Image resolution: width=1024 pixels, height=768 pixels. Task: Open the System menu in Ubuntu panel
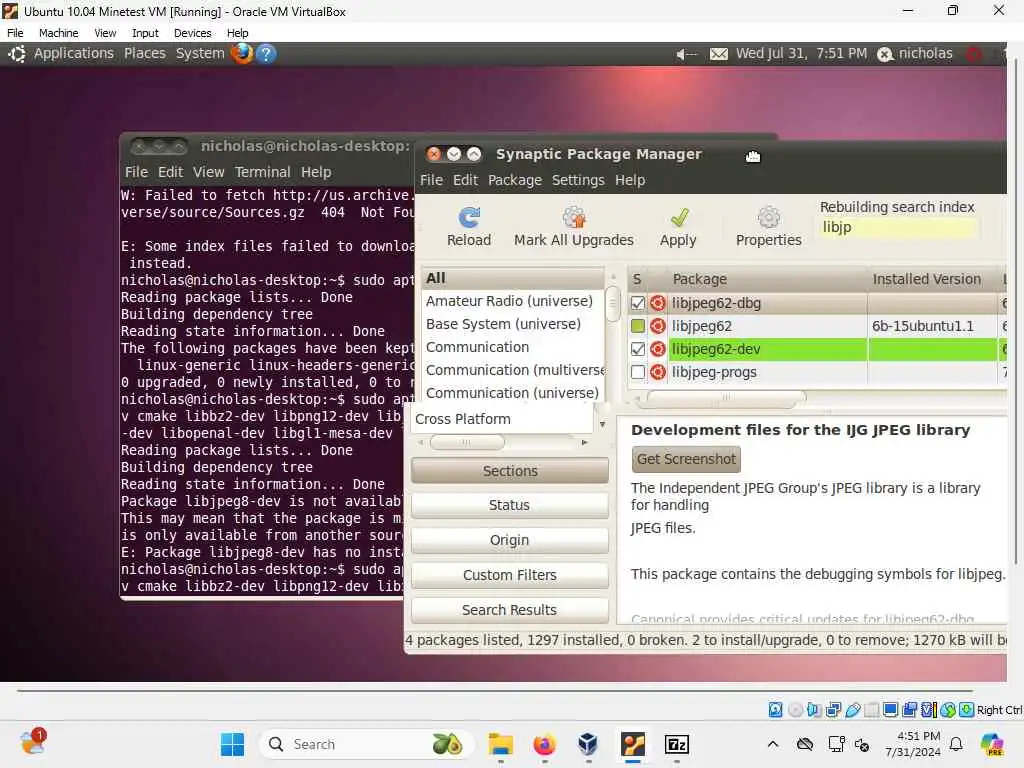point(200,54)
